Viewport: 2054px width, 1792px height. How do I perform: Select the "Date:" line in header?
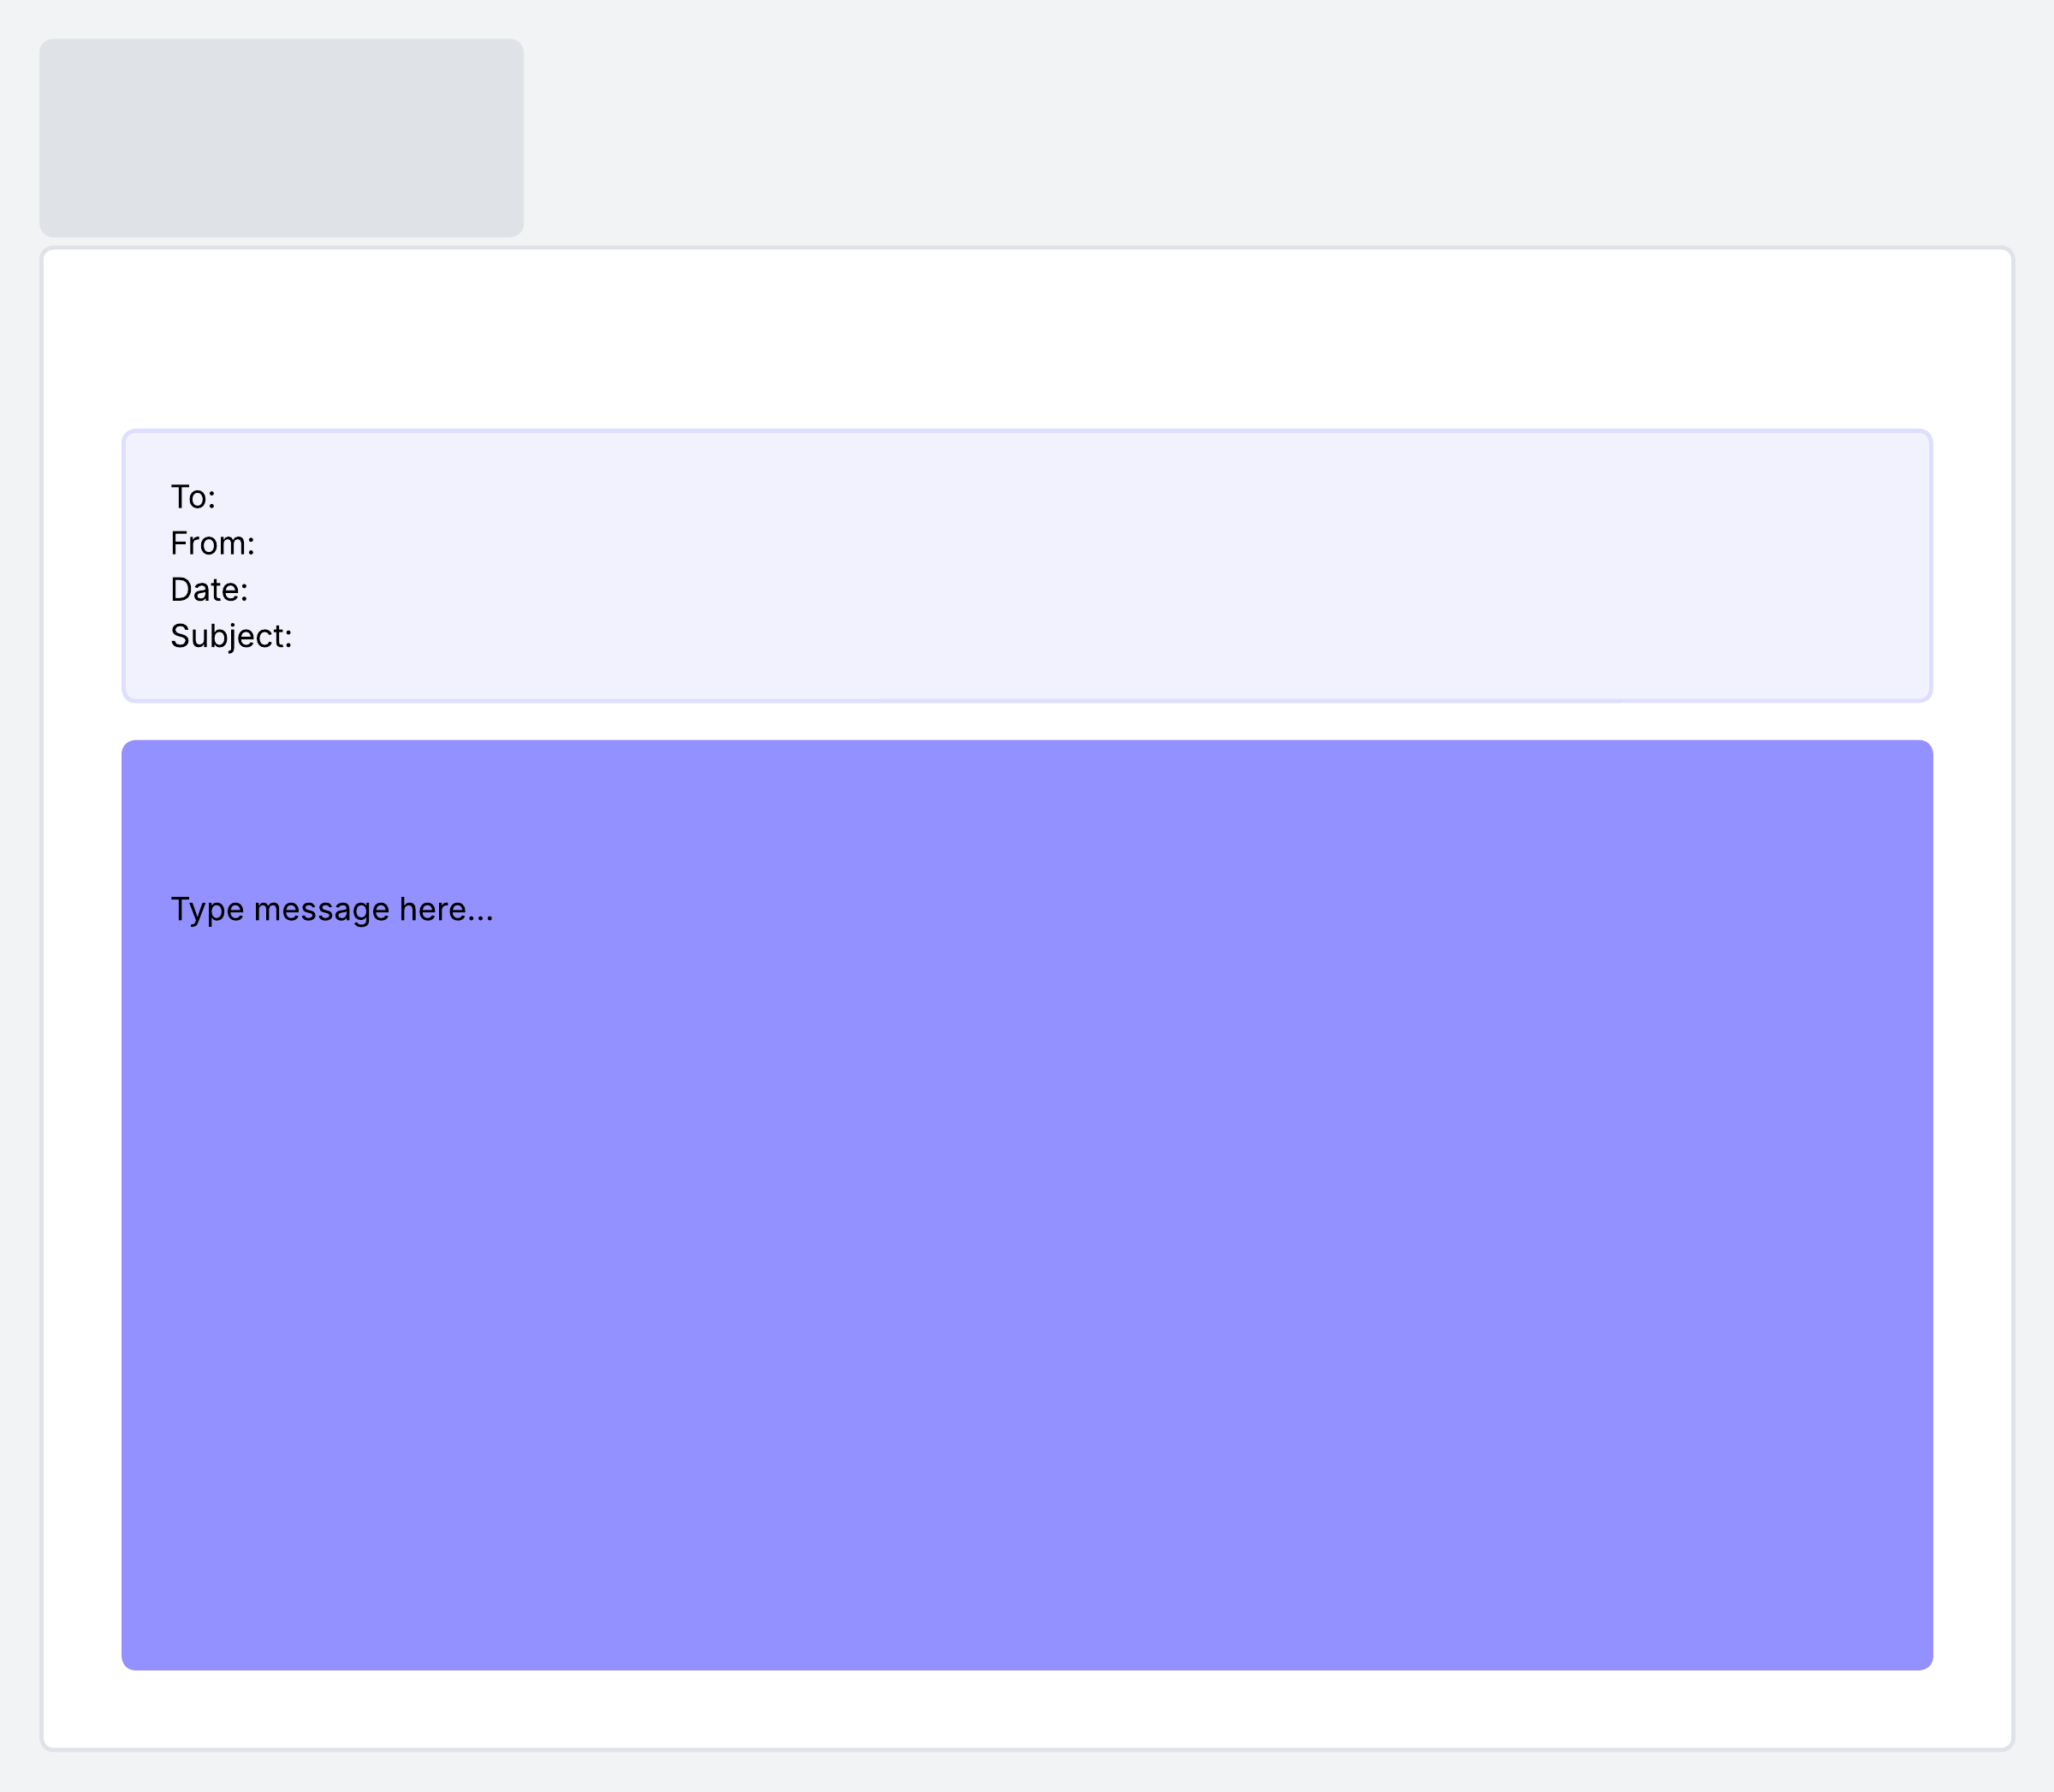coord(209,590)
